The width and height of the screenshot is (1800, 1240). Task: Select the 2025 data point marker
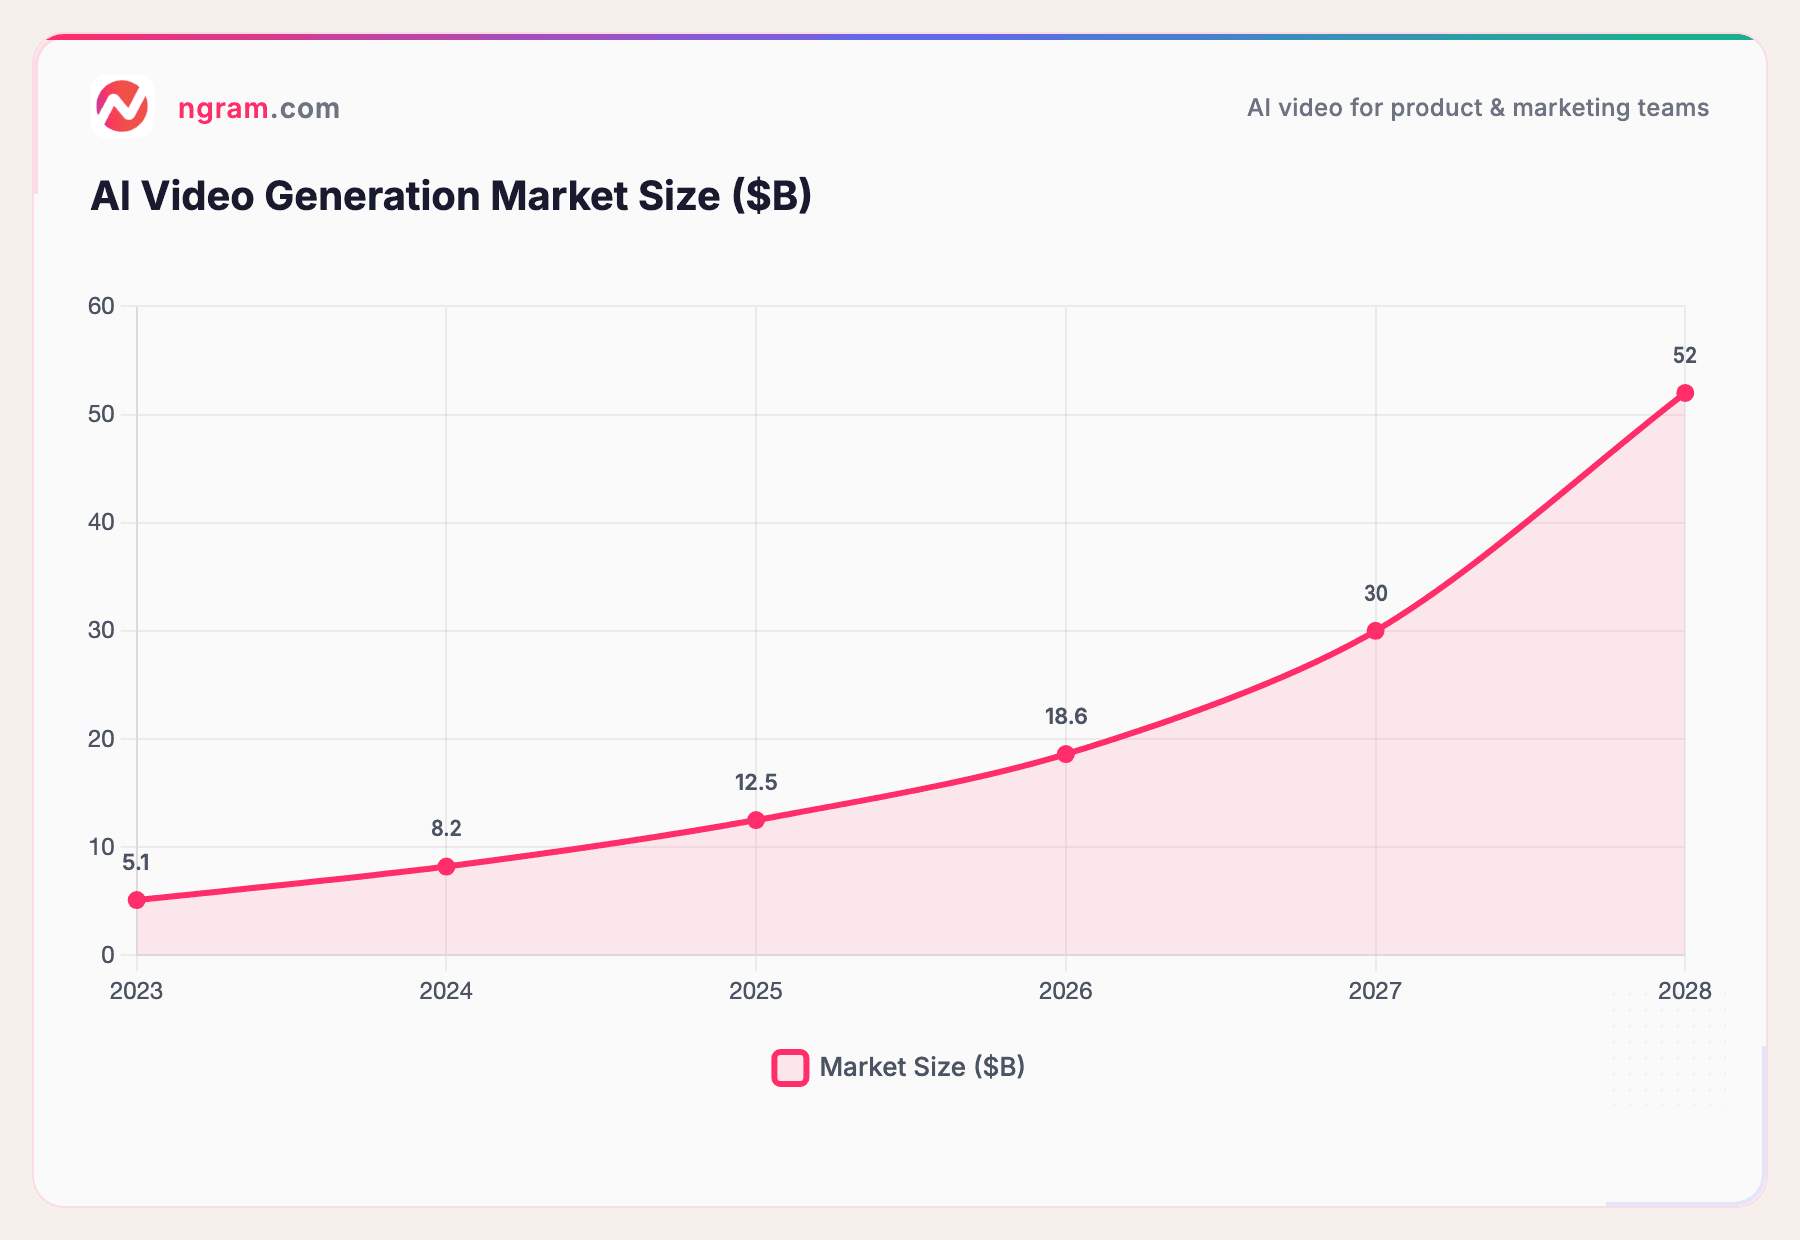click(x=757, y=820)
